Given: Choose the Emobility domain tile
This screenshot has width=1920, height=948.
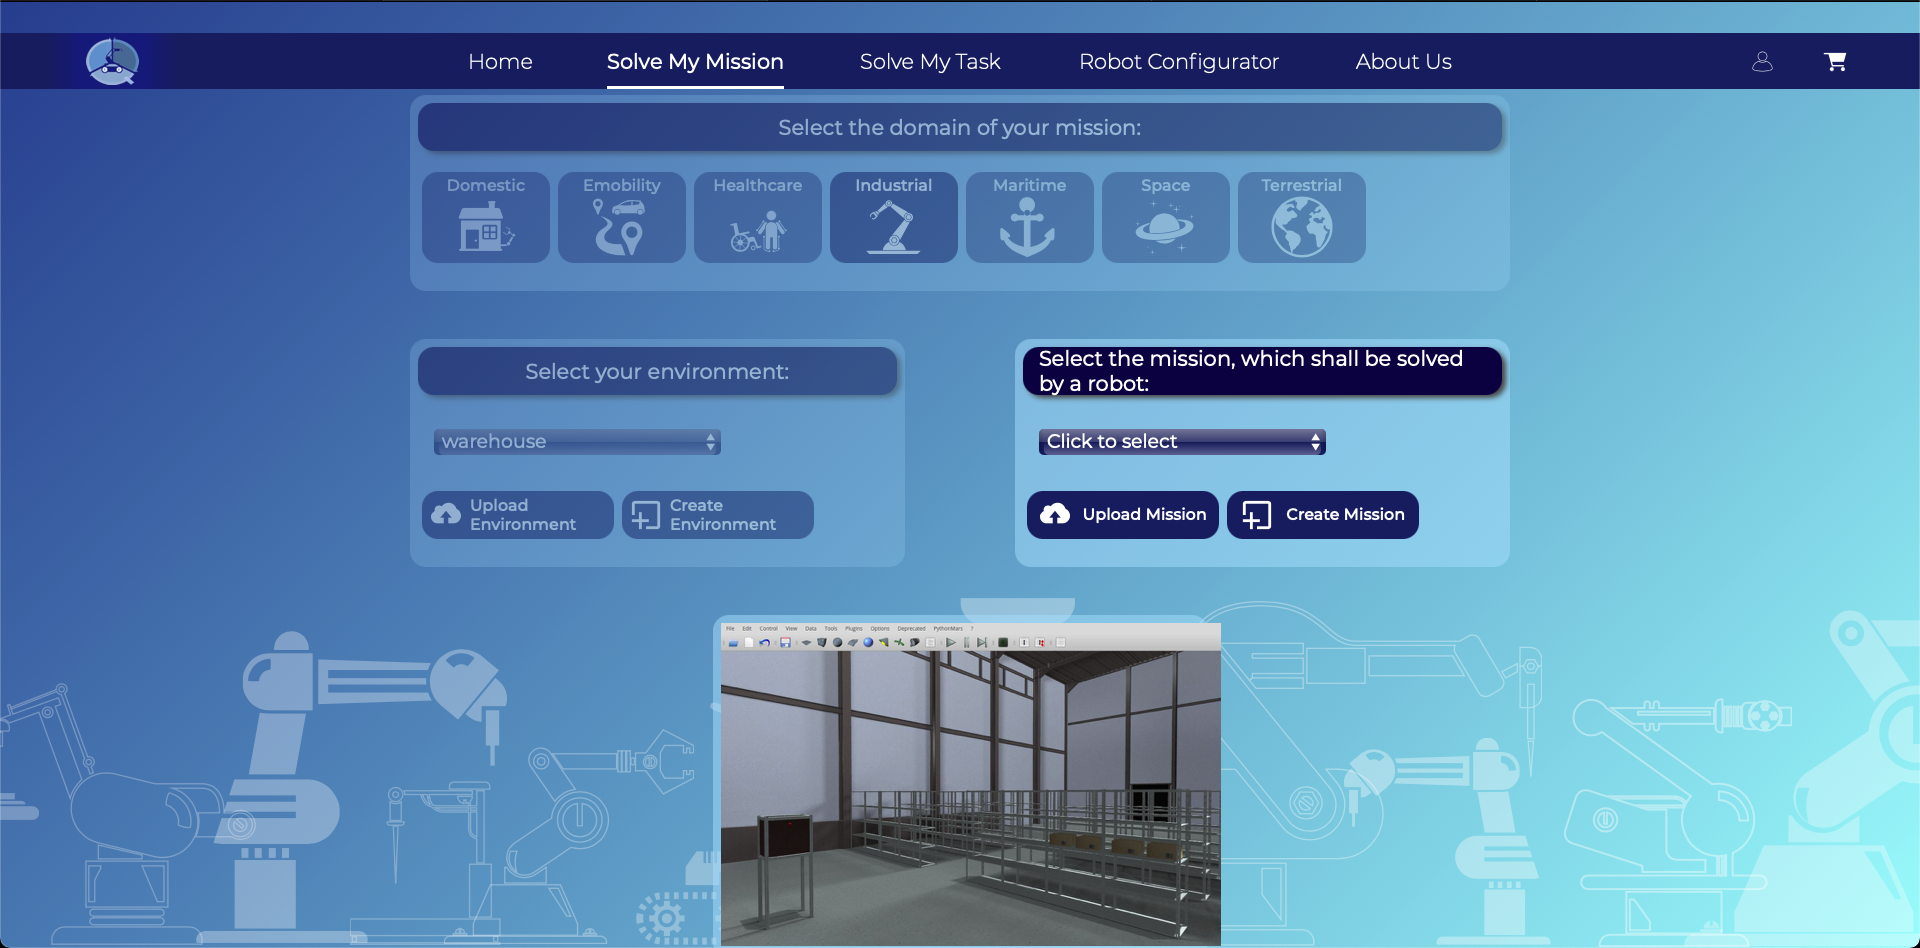Looking at the screenshot, I should [622, 218].
